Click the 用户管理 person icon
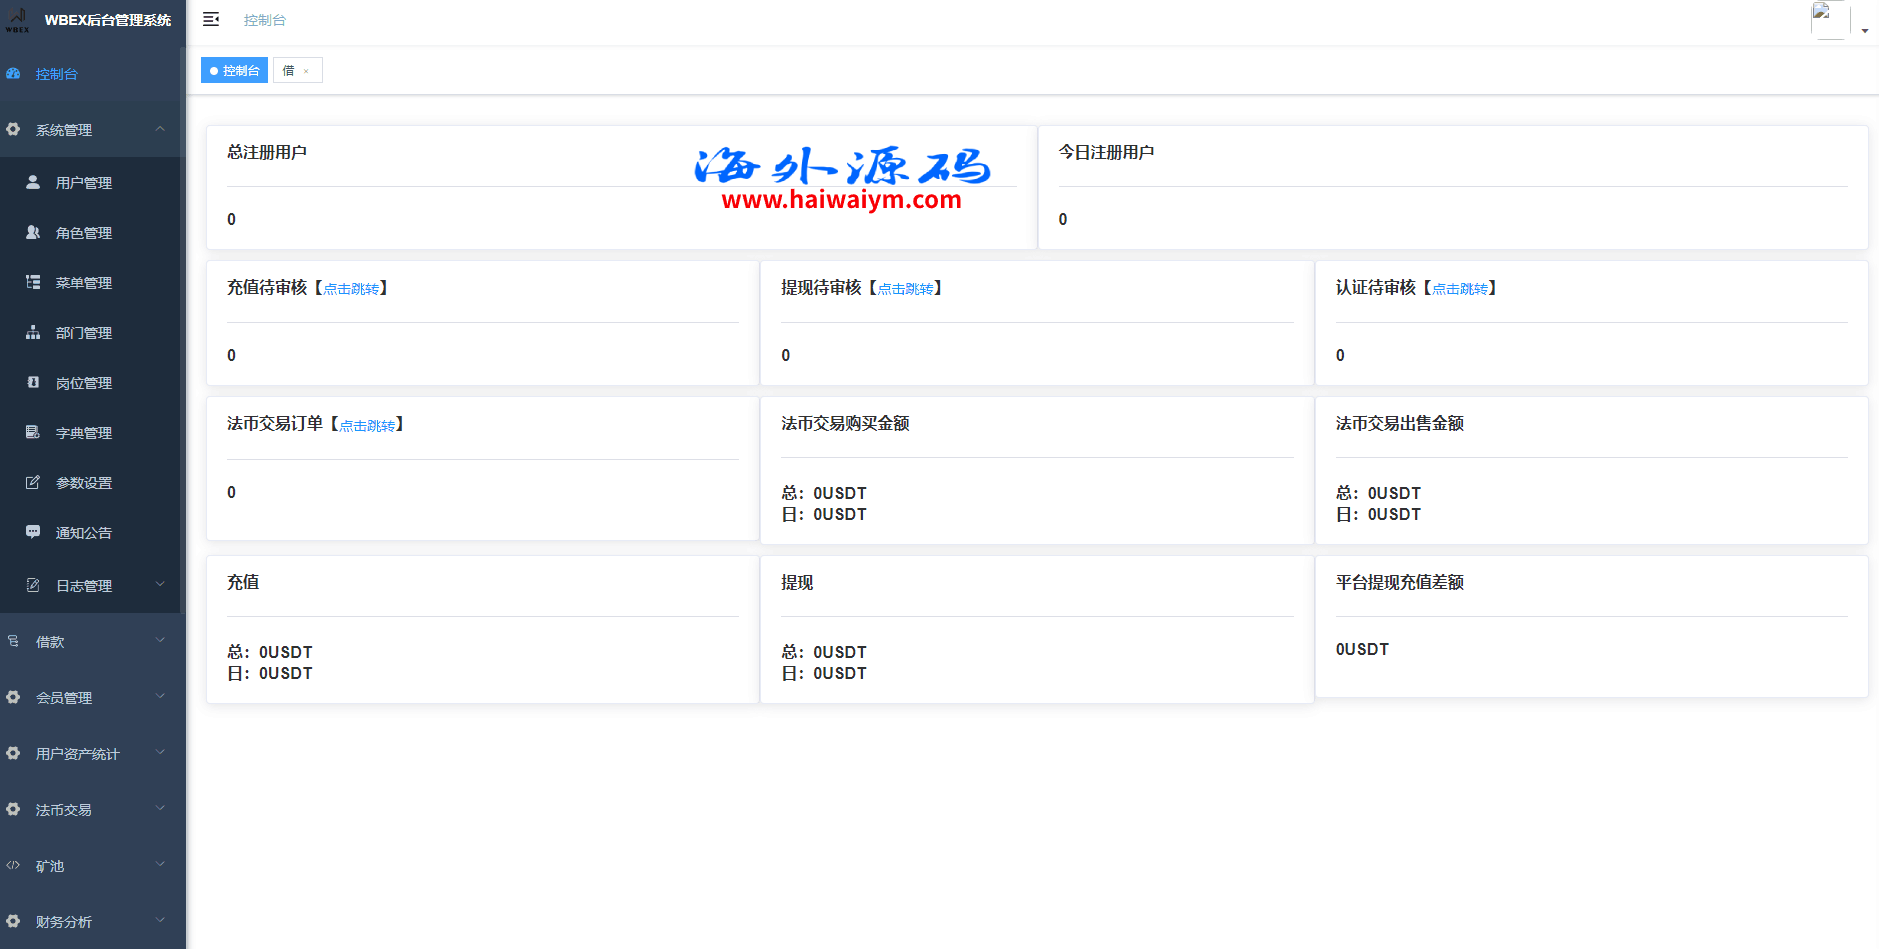 (x=33, y=182)
